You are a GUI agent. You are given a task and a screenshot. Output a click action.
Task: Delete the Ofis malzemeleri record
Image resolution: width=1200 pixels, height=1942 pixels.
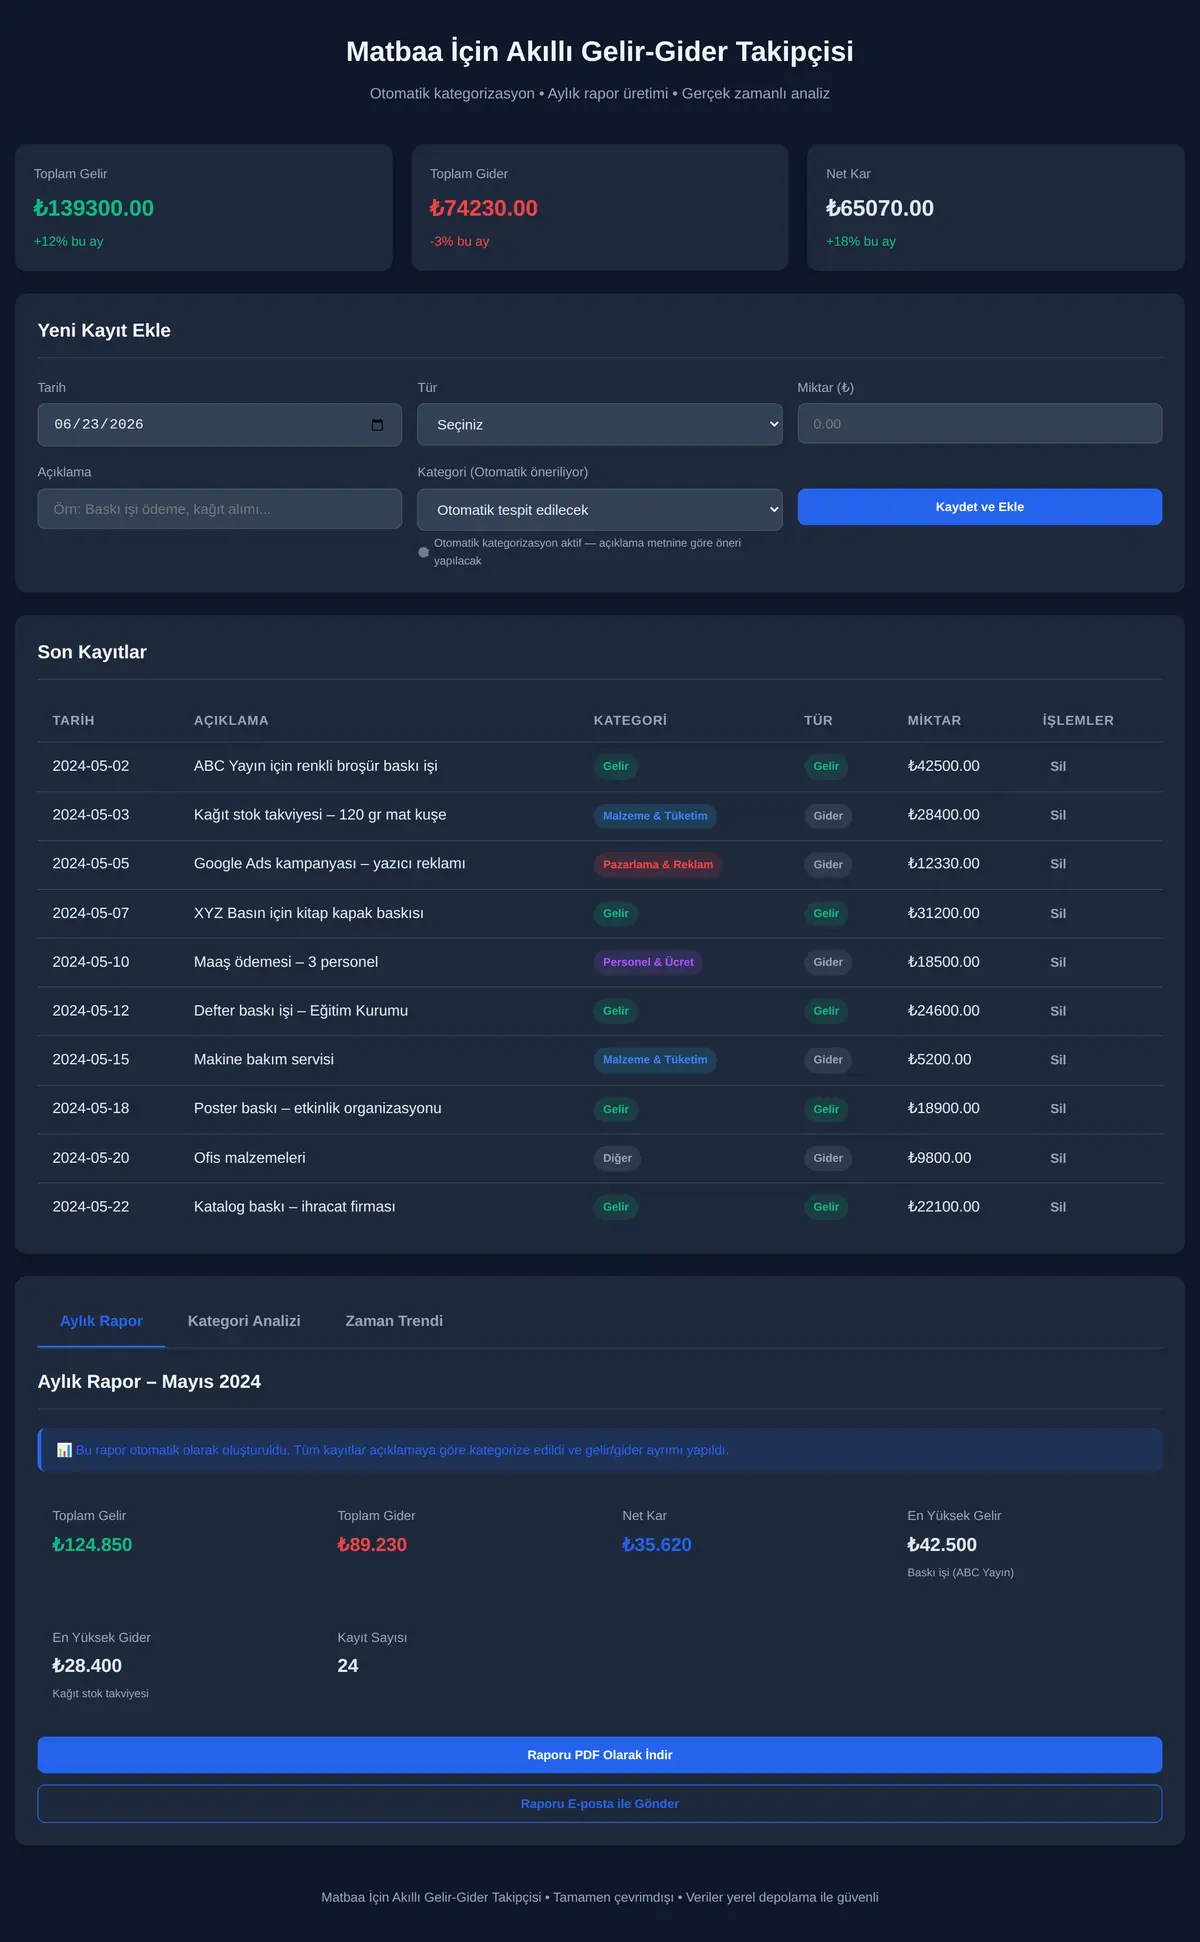point(1058,1158)
